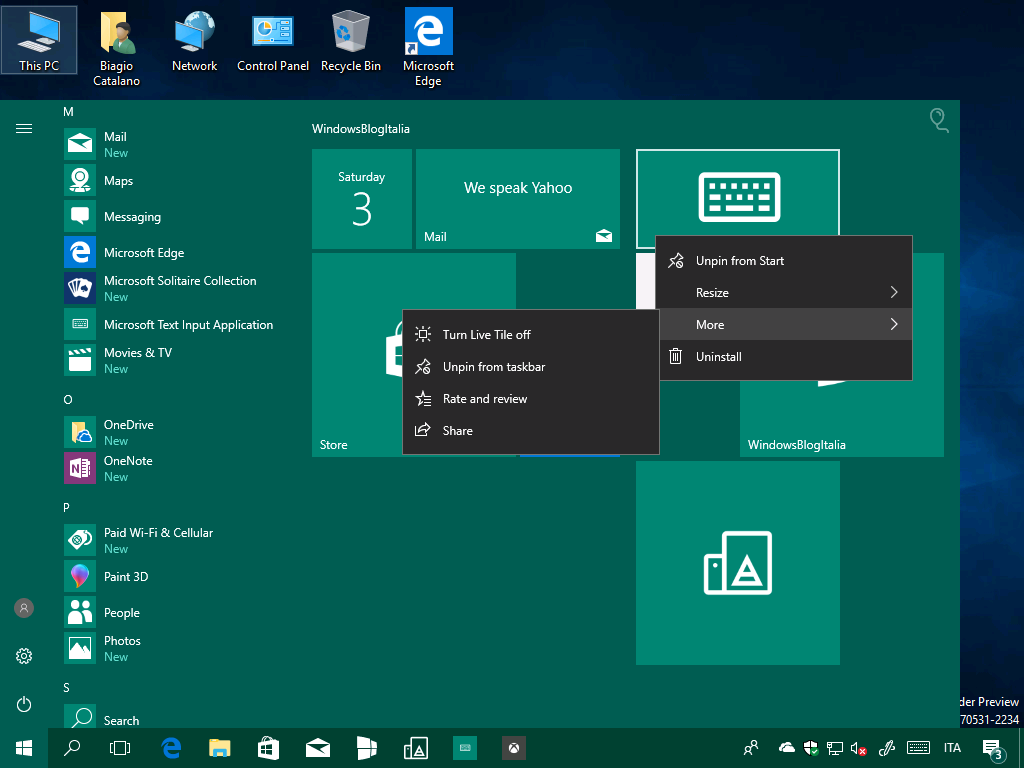Open the Microsoft Edge desktop shortcut

tap(428, 49)
